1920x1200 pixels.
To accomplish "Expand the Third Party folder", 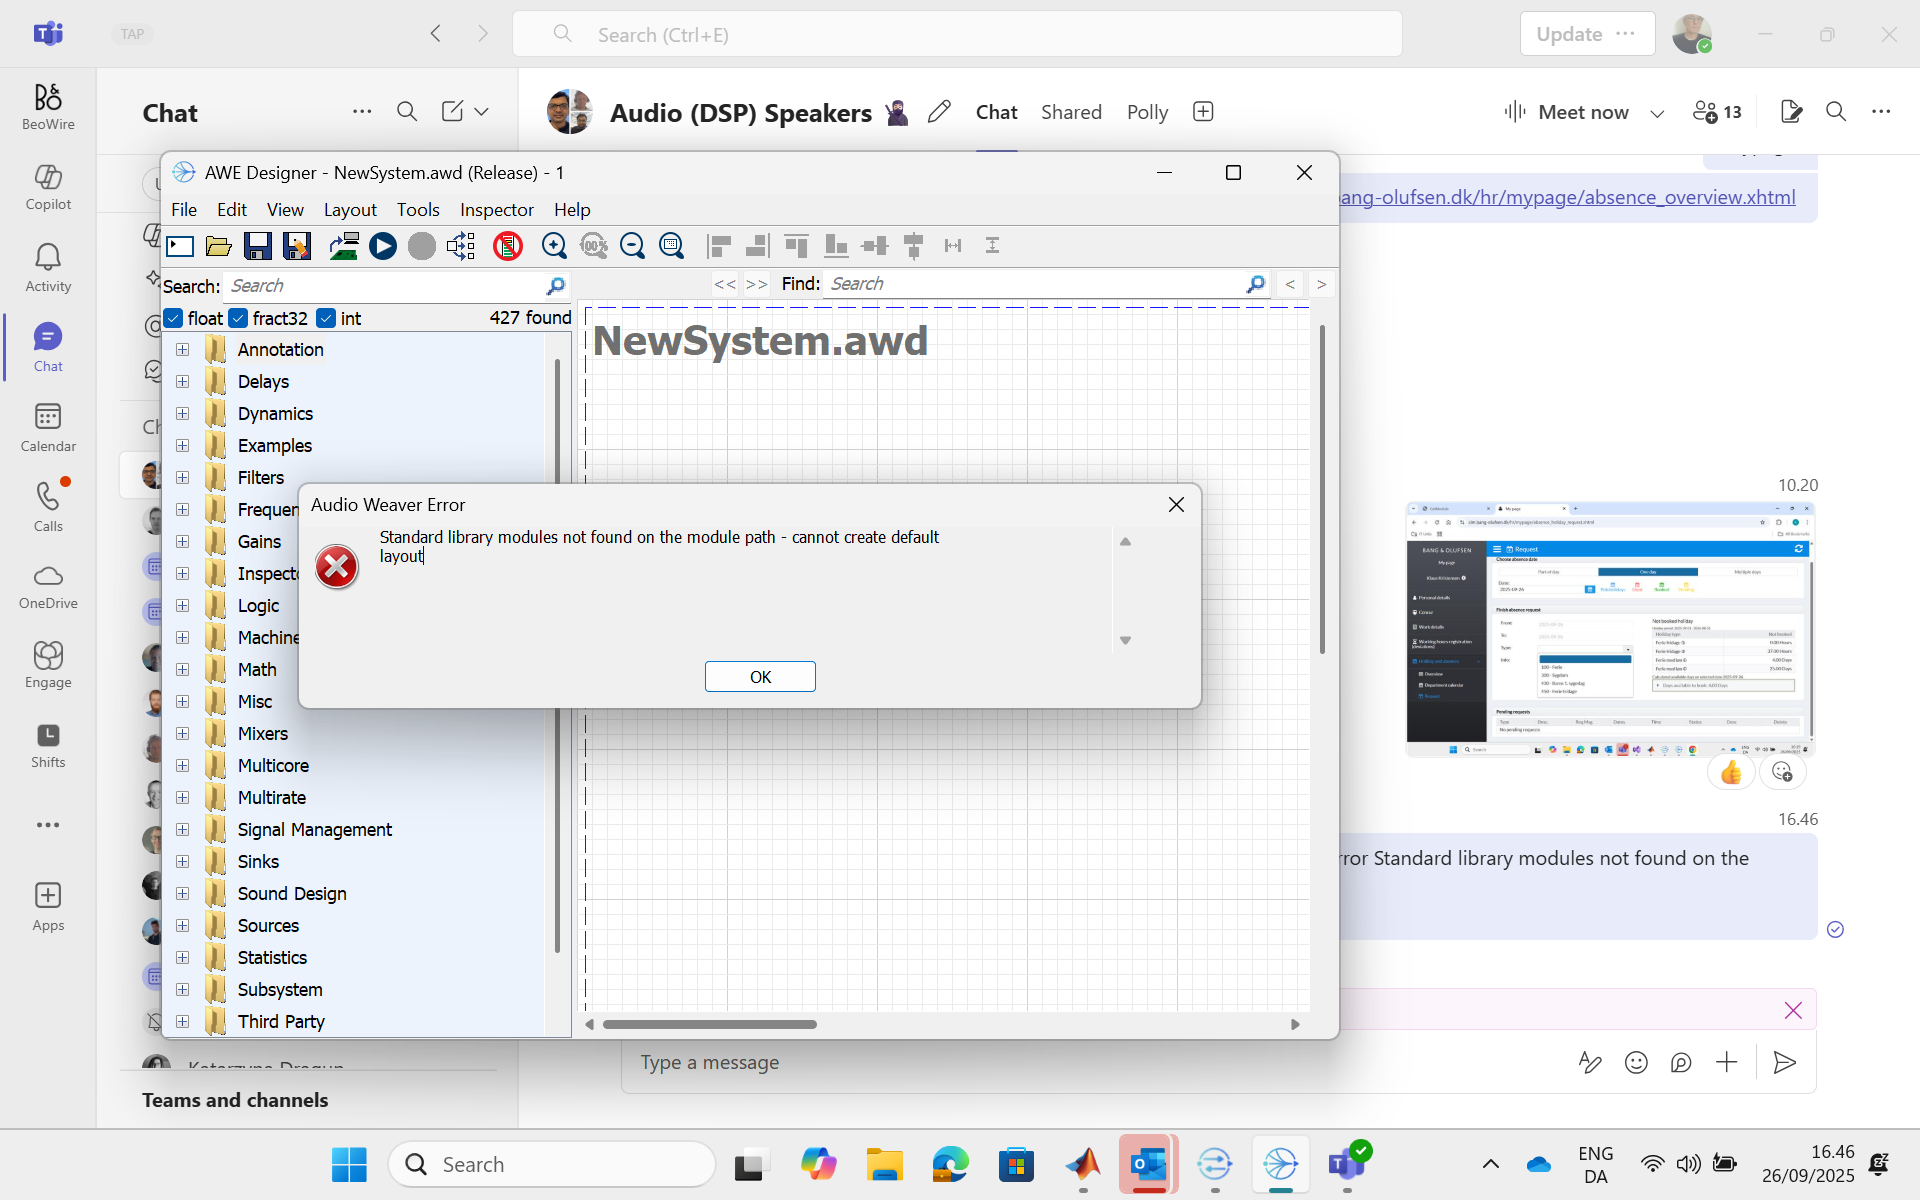I will (x=182, y=1022).
